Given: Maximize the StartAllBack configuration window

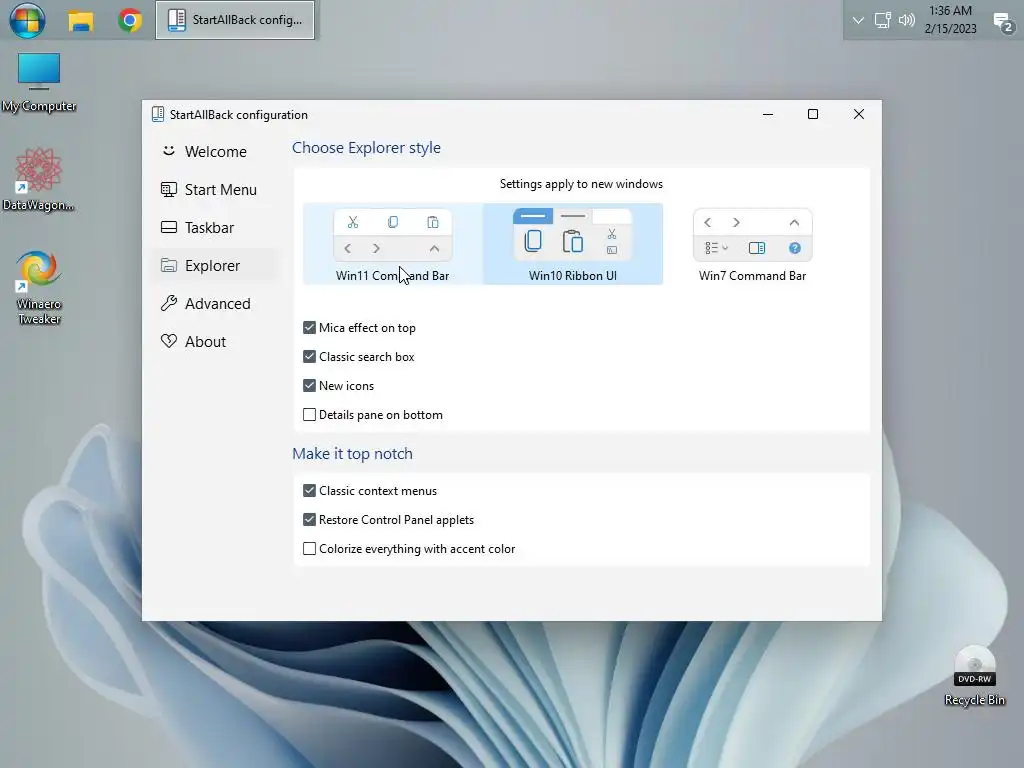Looking at the screenshot, I should click(813, 114).
